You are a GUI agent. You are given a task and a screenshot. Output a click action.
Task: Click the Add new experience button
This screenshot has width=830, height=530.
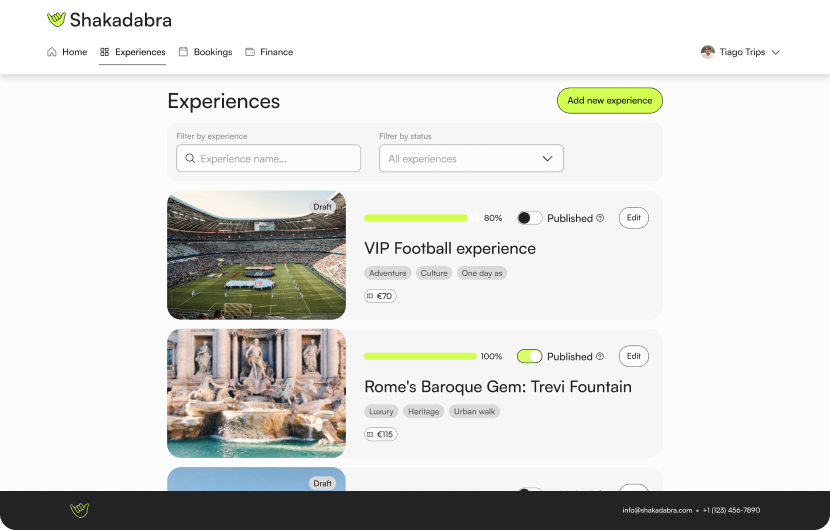point(609,101)
